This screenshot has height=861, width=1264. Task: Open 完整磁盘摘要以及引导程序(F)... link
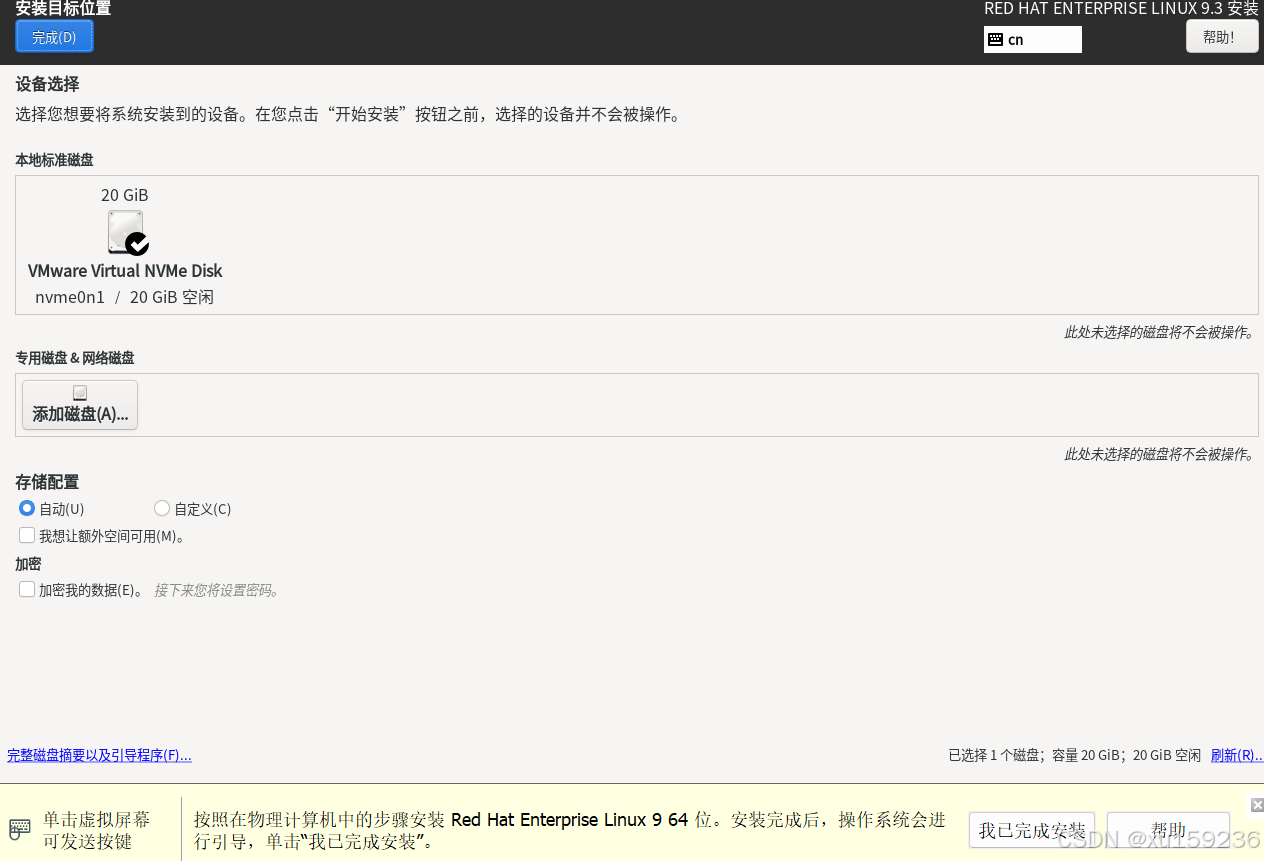pyautogui.click(x=99, y=755)
